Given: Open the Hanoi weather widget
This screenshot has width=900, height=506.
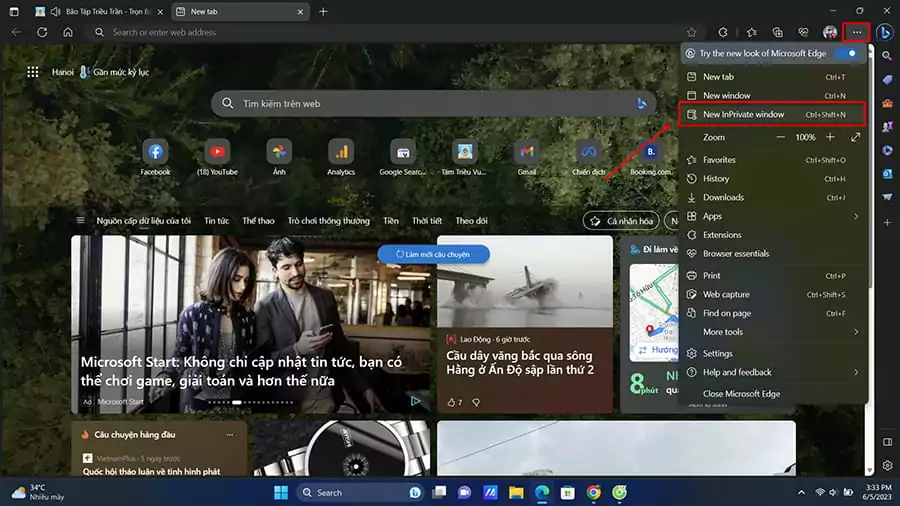Looking at the screenshot, I should 100,72.
